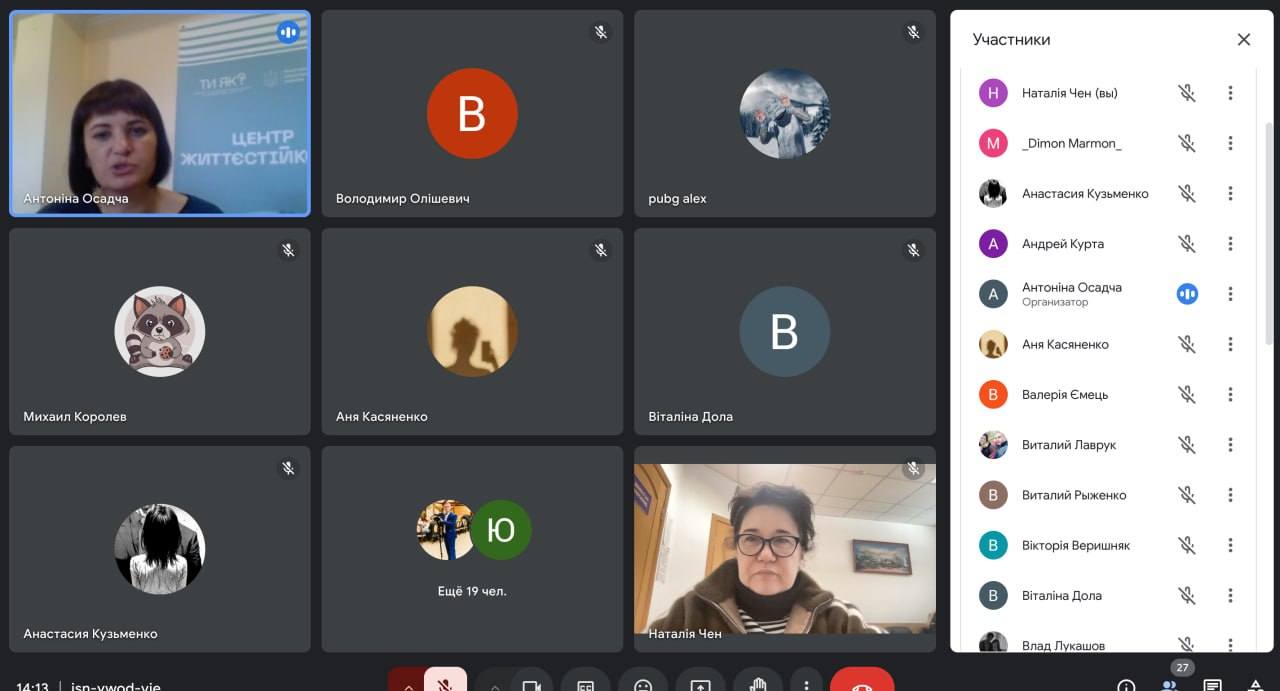Screen dimensions: 1280x691
Task: Open the meeting details info icon
Action: pos(1126,686)
